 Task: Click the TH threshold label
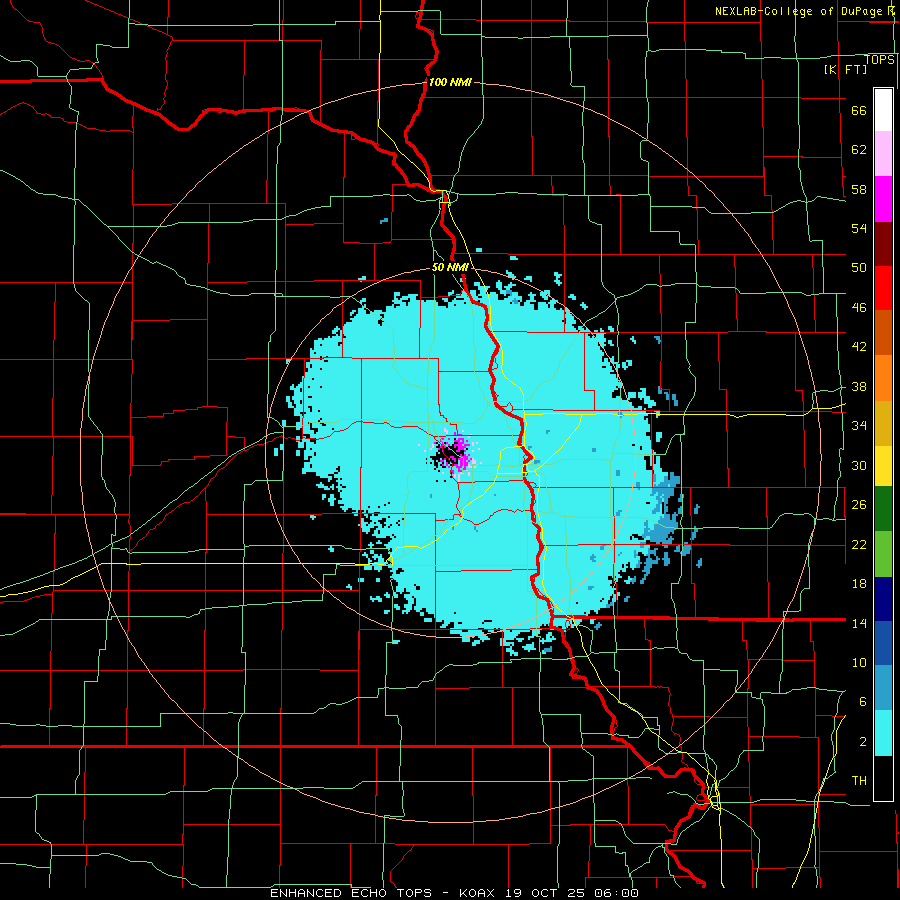(x=859, y=780)
